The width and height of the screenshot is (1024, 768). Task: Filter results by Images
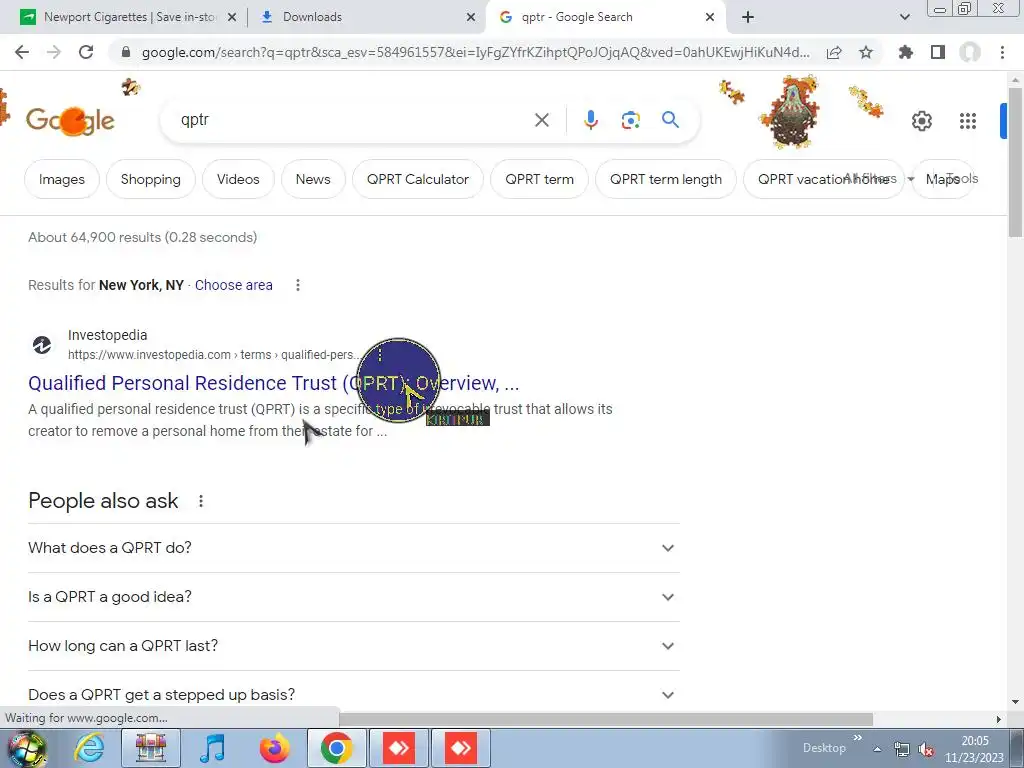(x=61, y=179)
